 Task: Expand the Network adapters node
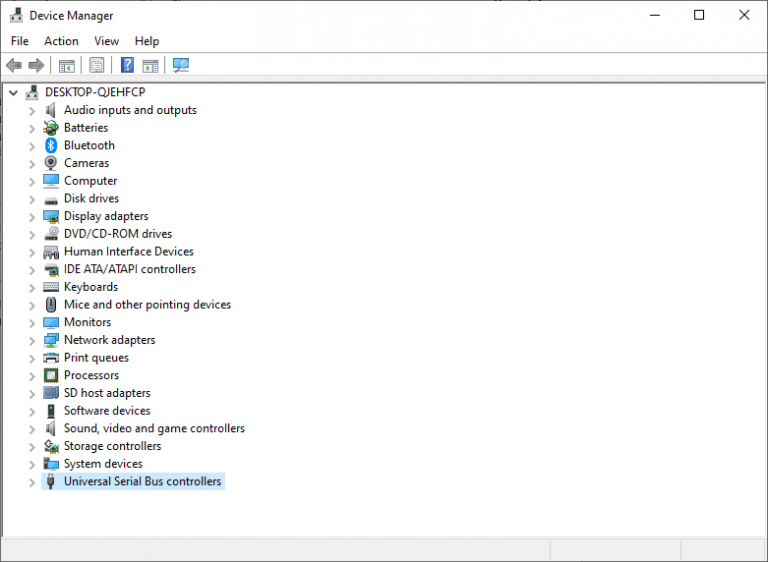point(32,341)
